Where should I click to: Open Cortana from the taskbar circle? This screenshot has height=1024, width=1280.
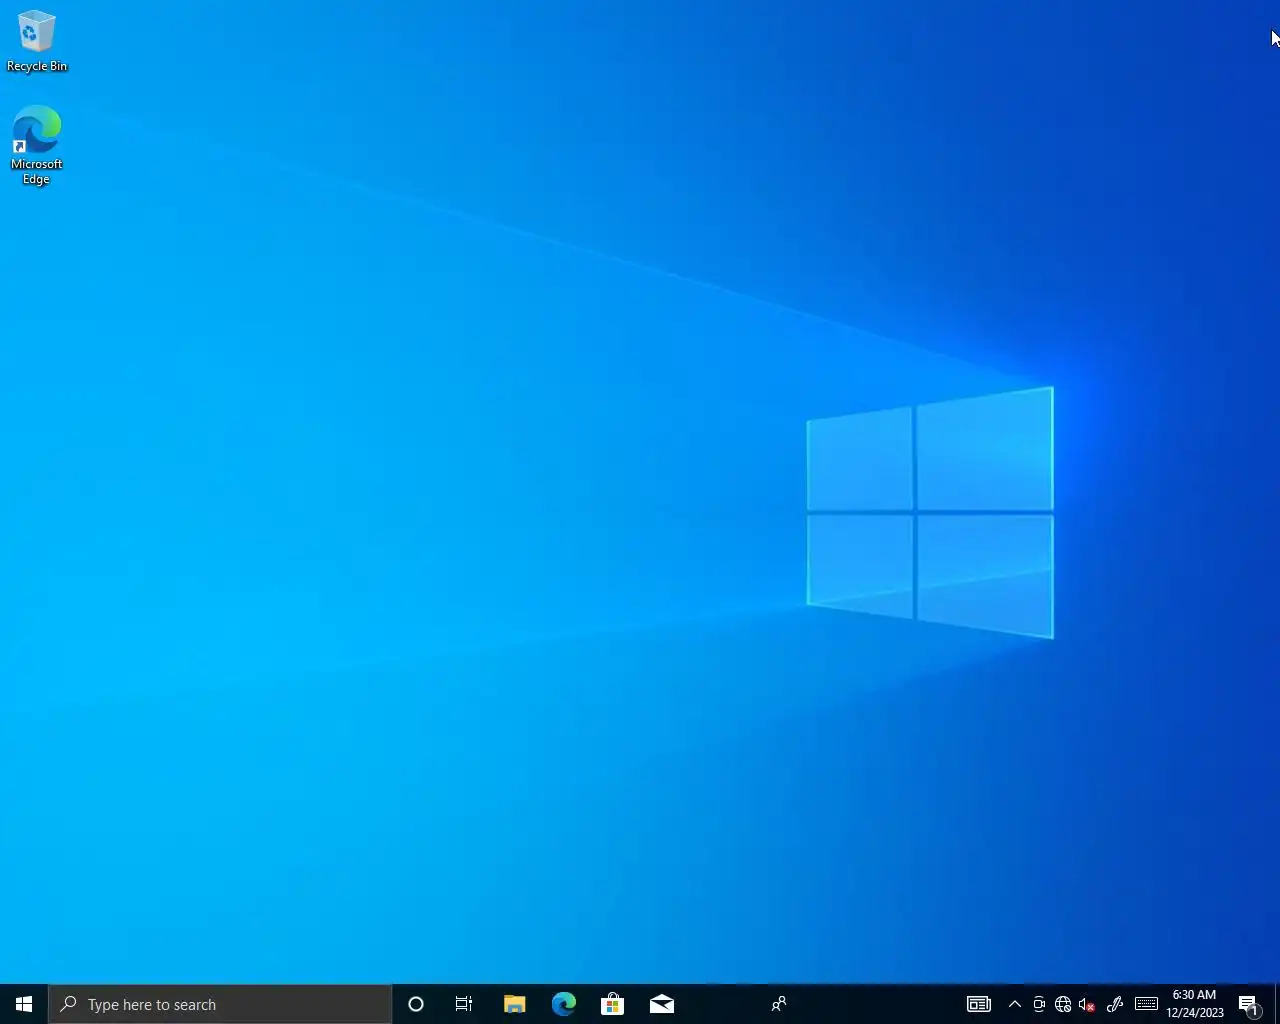(x=416, y=1004)
